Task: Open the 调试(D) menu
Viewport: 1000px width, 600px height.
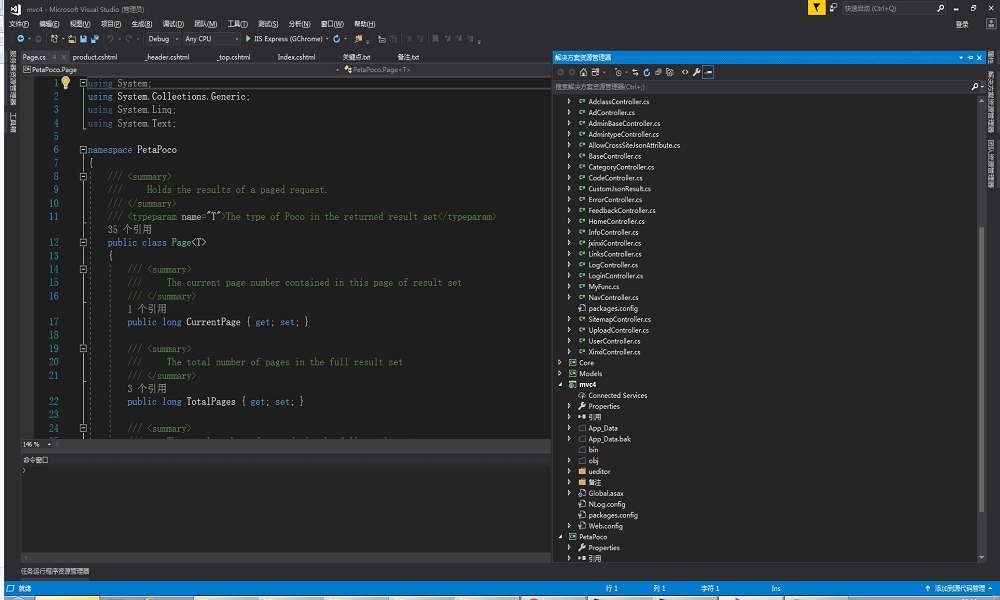Action: coord(173,24)
